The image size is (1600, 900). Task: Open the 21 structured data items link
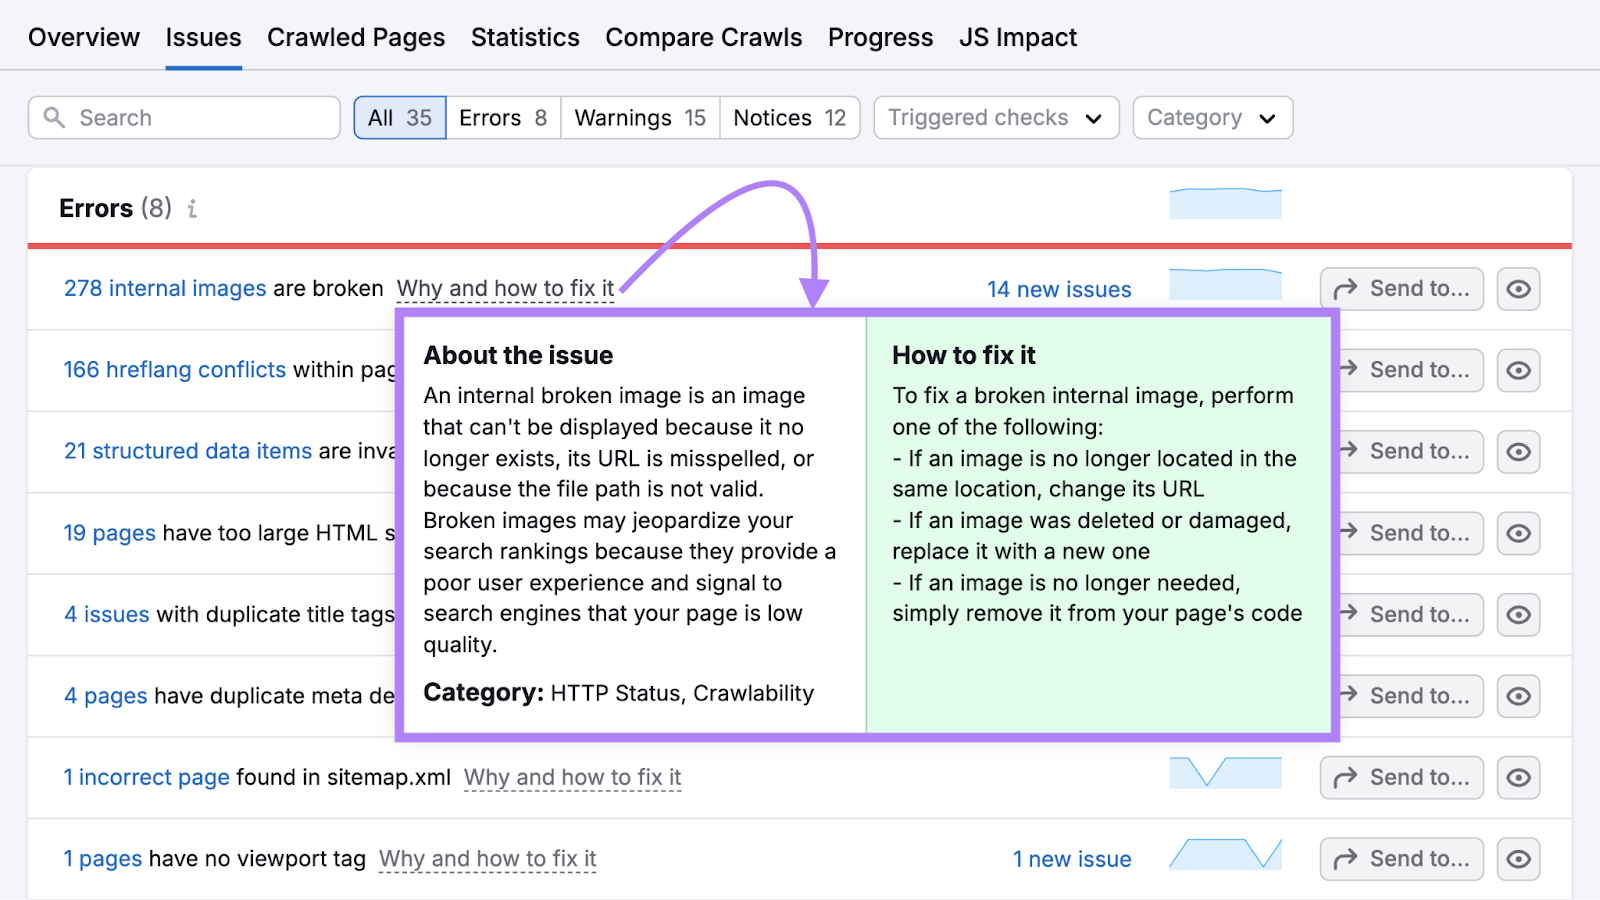coord(188,451)
